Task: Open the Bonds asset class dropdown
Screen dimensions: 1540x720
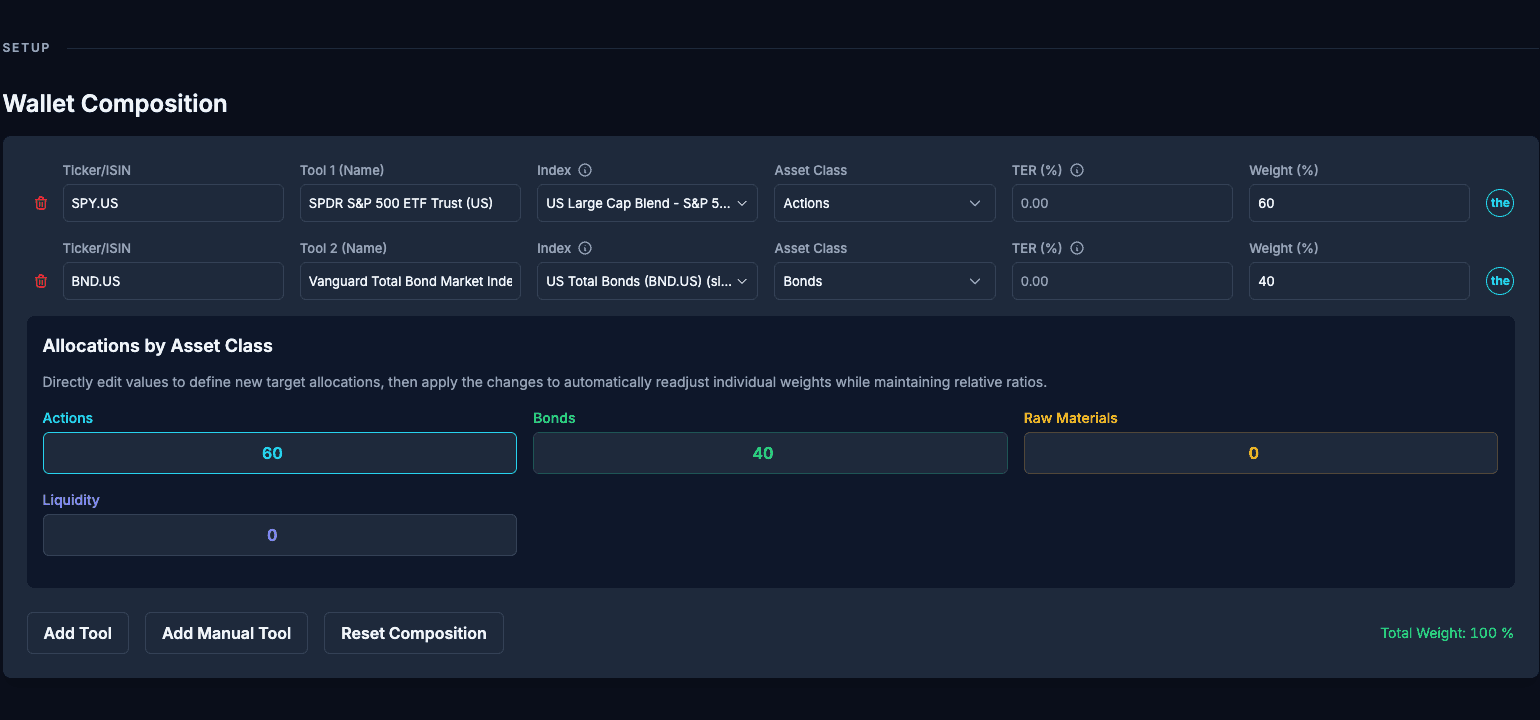Action: click(885, 281)
